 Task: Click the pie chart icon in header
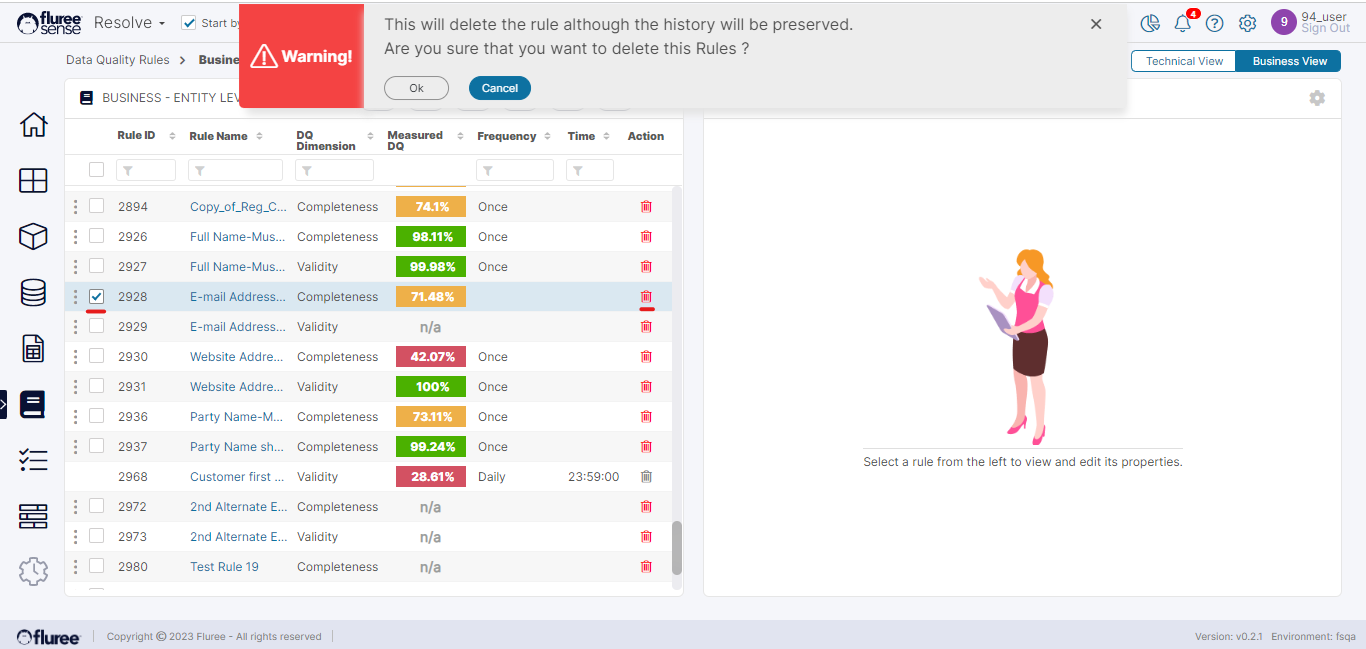tap(1150, 23)
